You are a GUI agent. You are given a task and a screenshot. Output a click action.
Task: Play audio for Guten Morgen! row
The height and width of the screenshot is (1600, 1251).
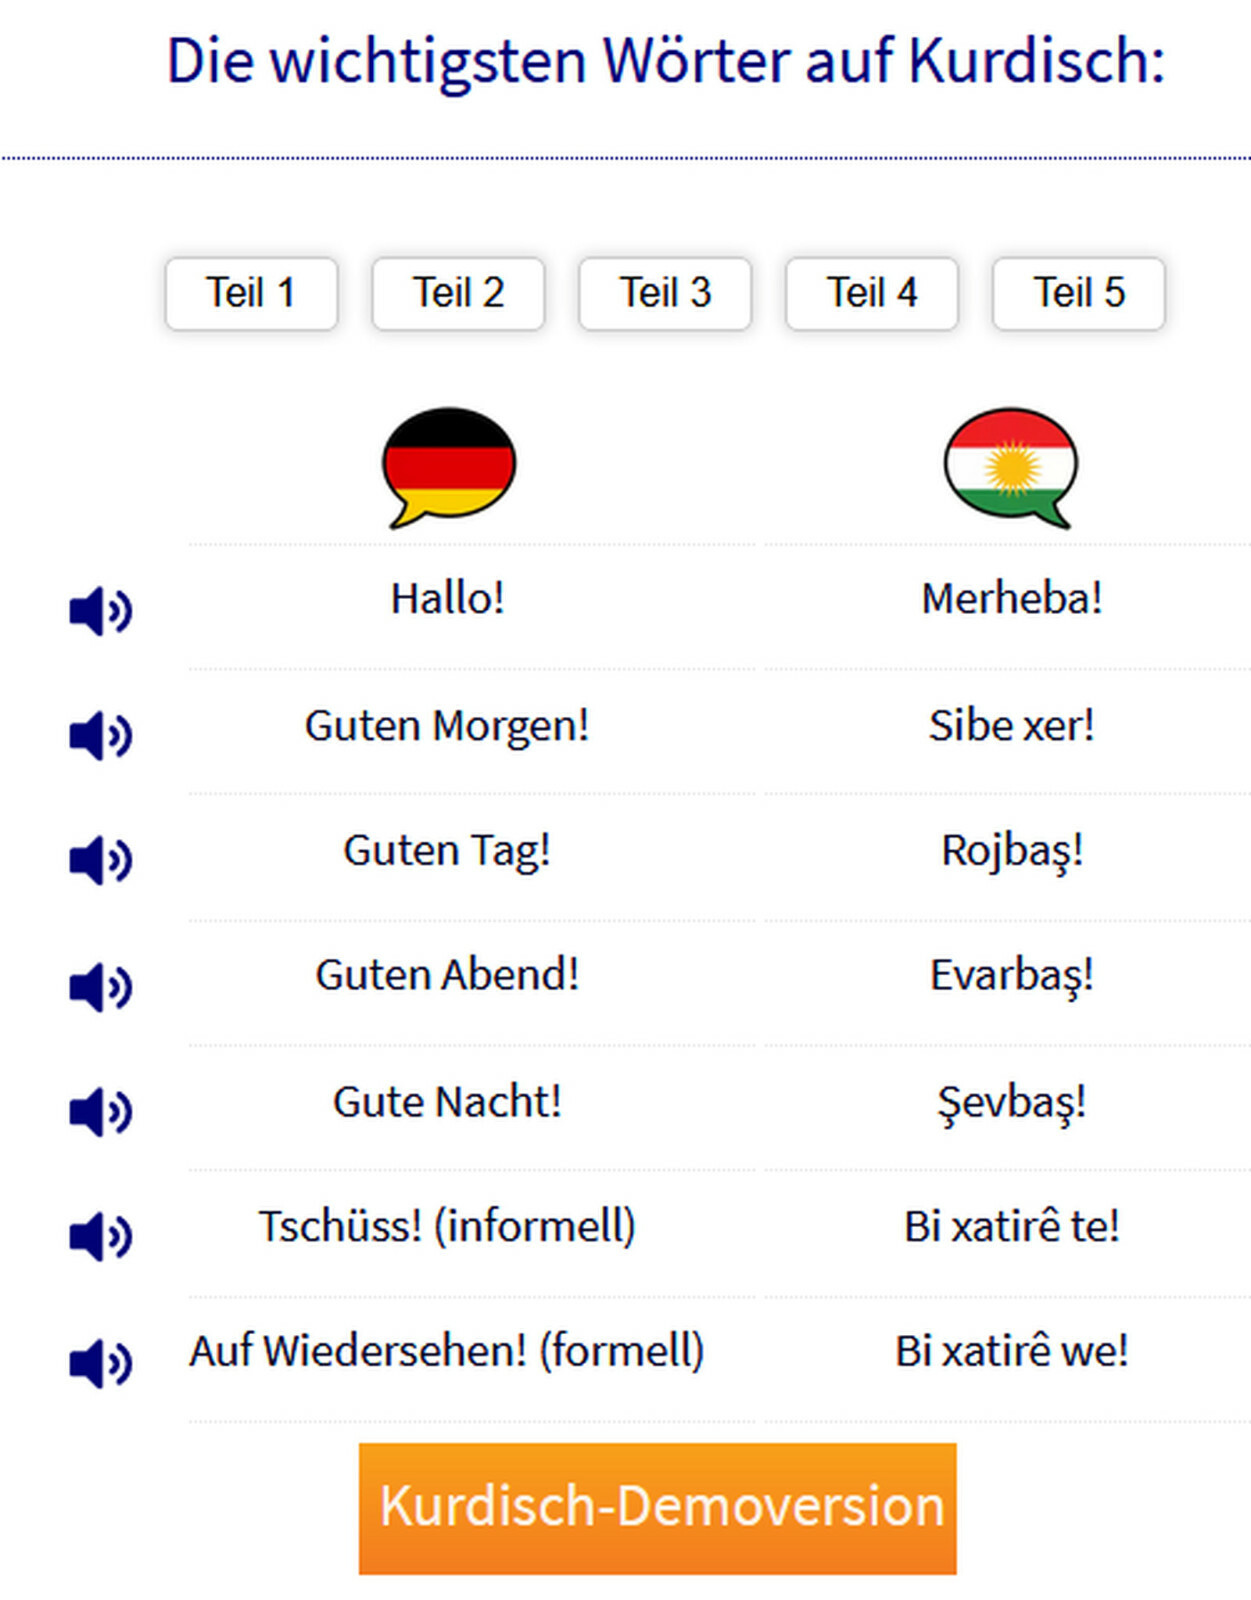[100, 736]
